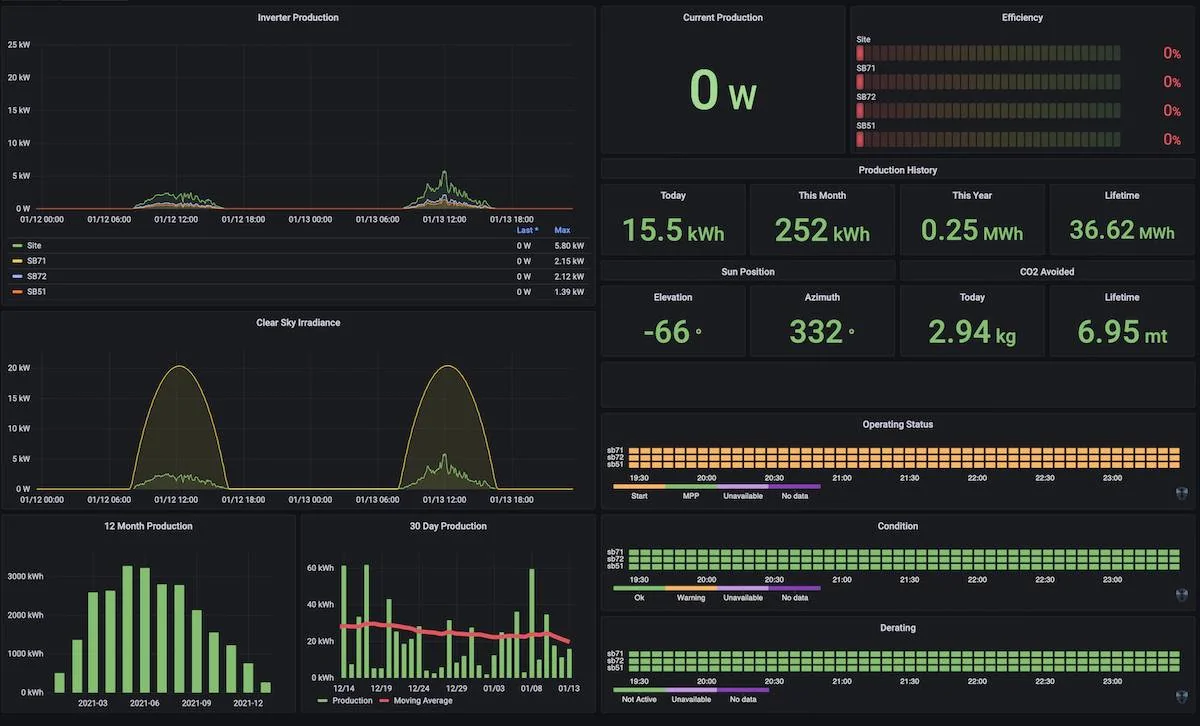Click the green Site legend color swatch
The image size is (1200, 726).
17,245
